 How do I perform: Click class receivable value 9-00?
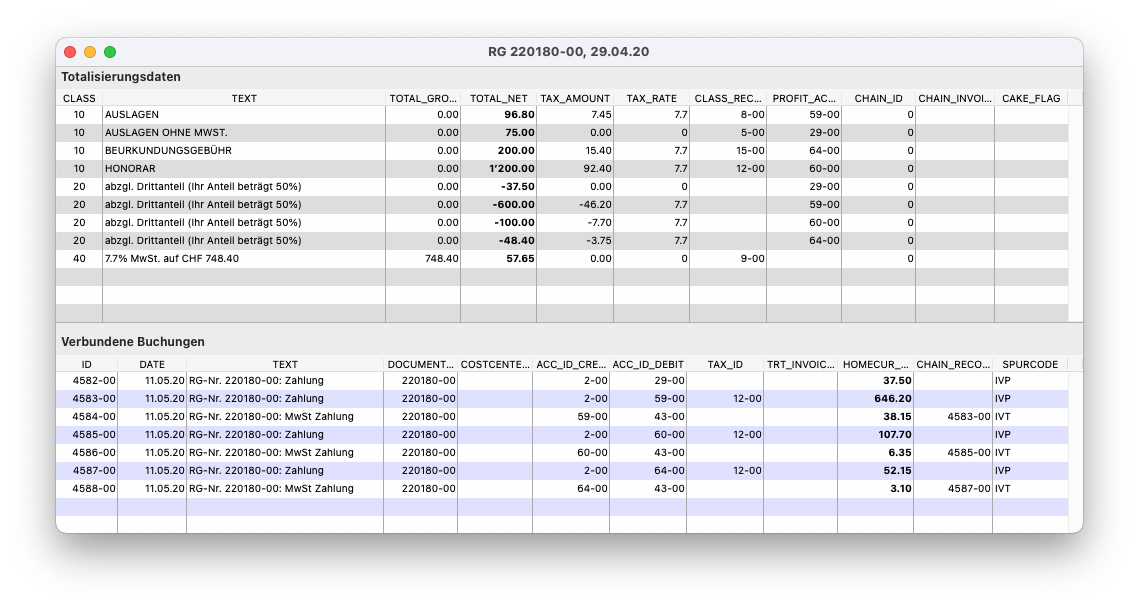(x=753, y=258)
